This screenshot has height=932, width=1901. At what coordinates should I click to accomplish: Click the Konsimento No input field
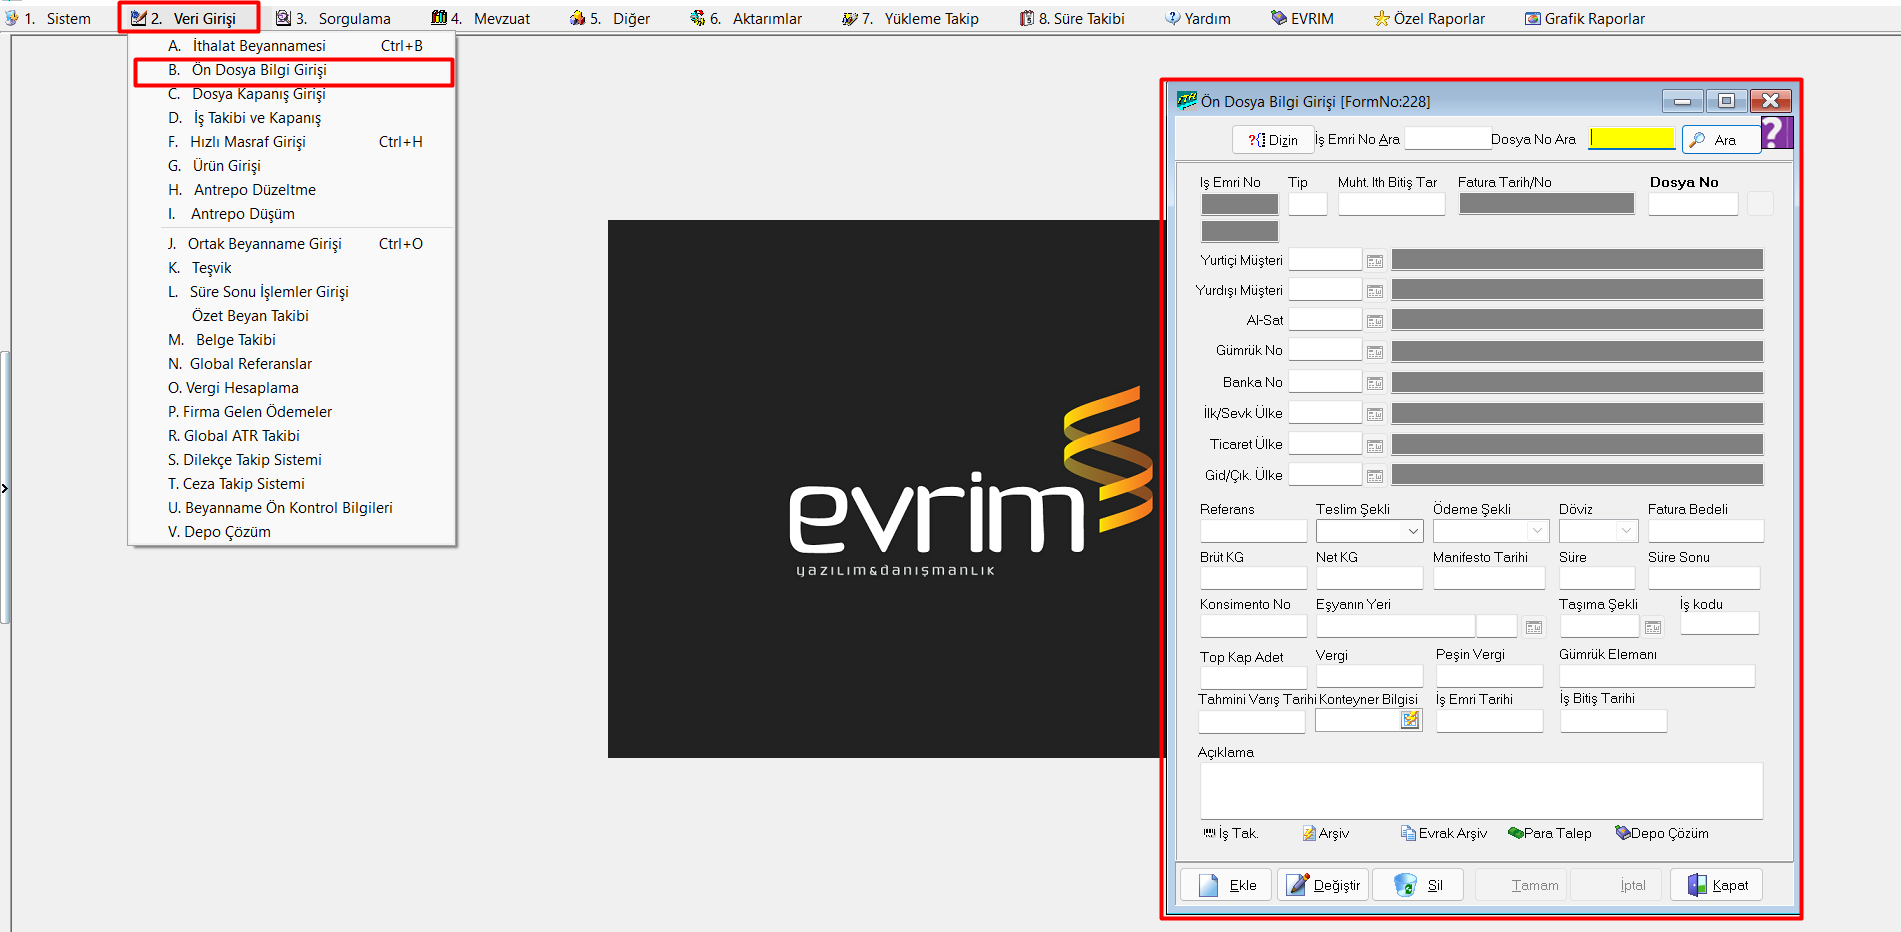pos(1253,626)
